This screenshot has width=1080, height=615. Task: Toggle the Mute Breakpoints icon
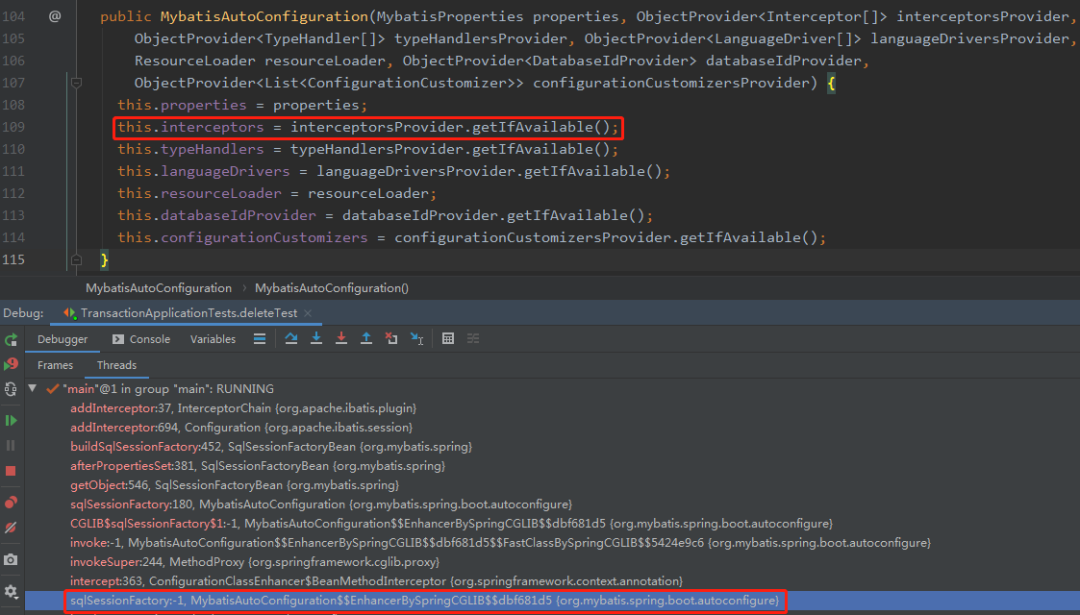10,528
